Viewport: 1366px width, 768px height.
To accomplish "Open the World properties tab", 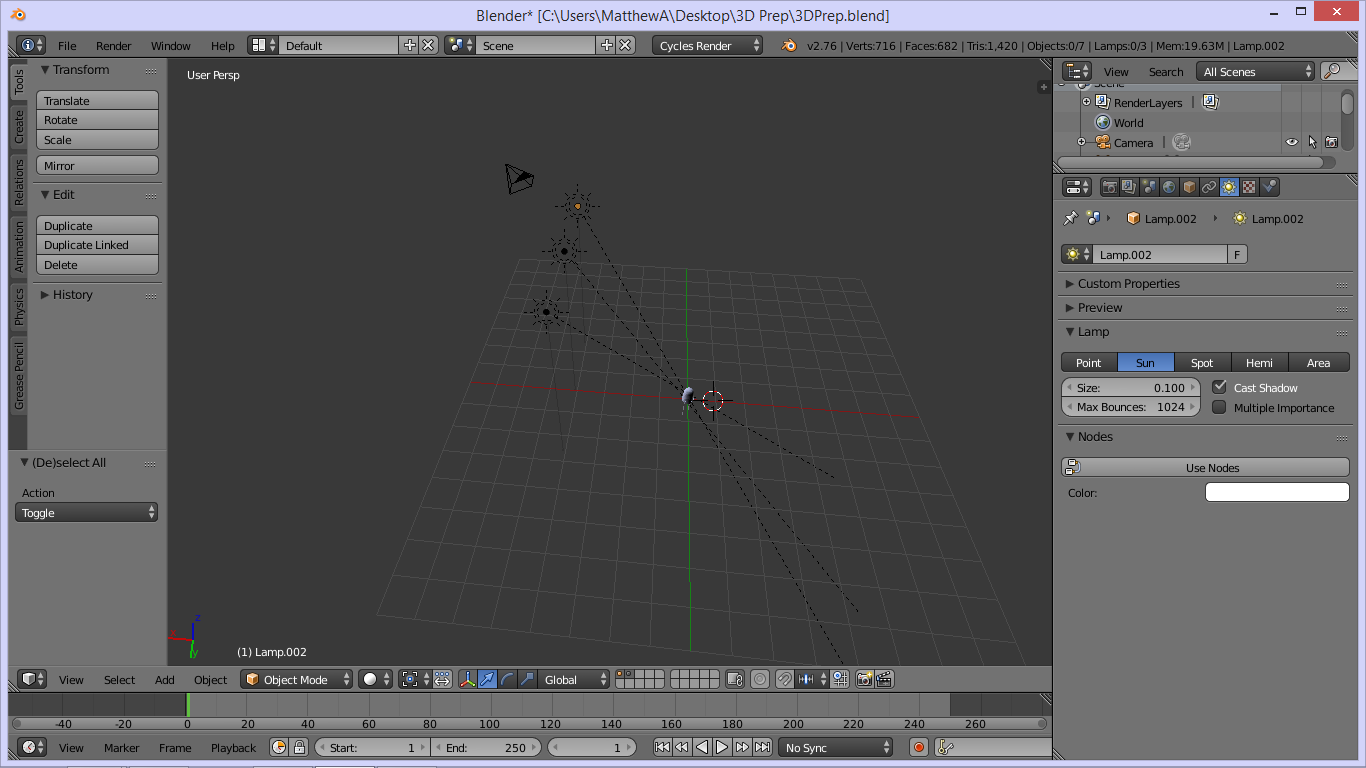I will pyautogui.click(x=1169, y=187).
